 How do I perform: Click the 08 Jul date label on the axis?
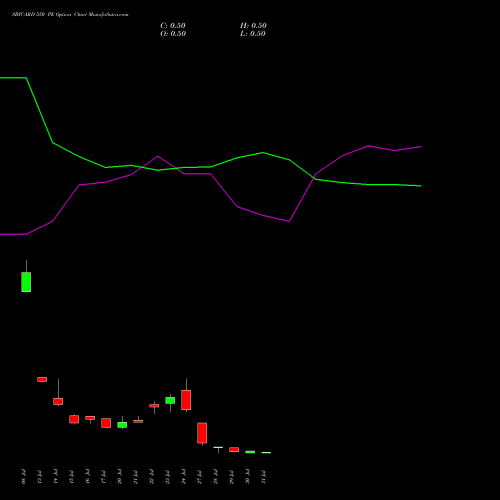tap(23, 477)
